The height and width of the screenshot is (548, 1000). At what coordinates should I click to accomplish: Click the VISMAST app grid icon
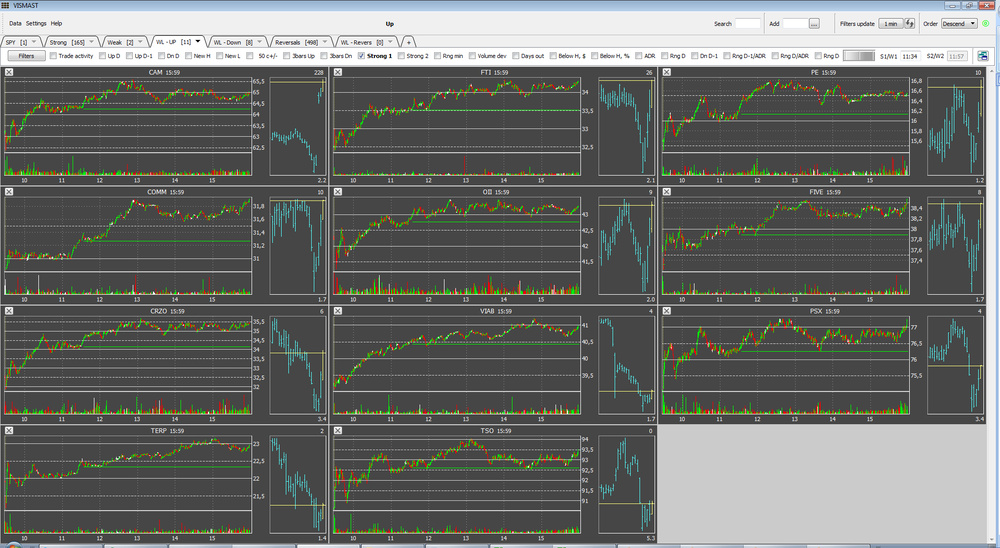5,5
